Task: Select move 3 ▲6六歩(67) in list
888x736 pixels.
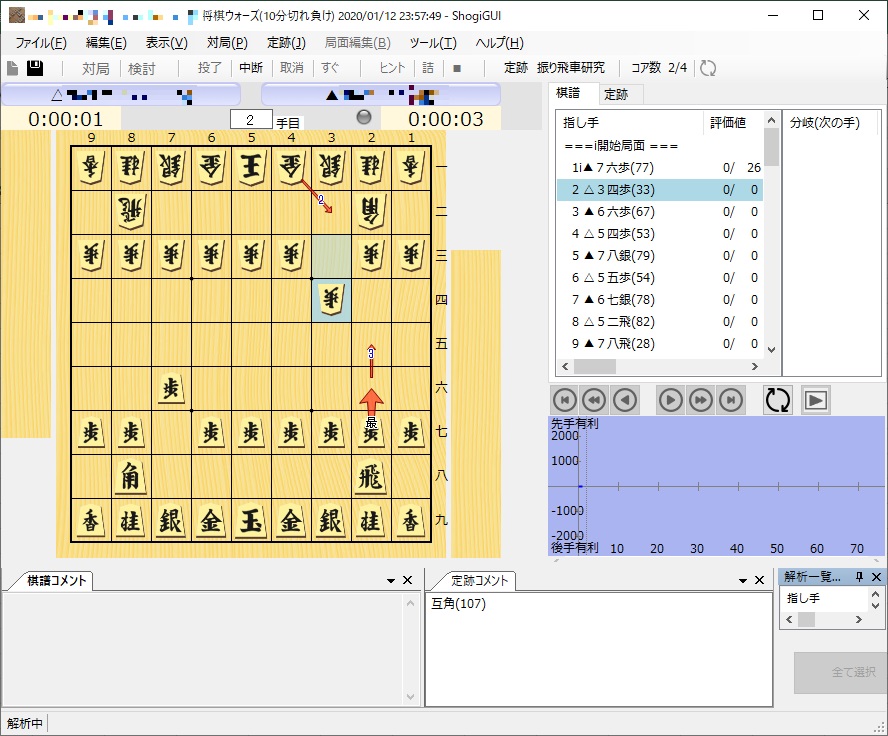Action: (x=660, y=212)
